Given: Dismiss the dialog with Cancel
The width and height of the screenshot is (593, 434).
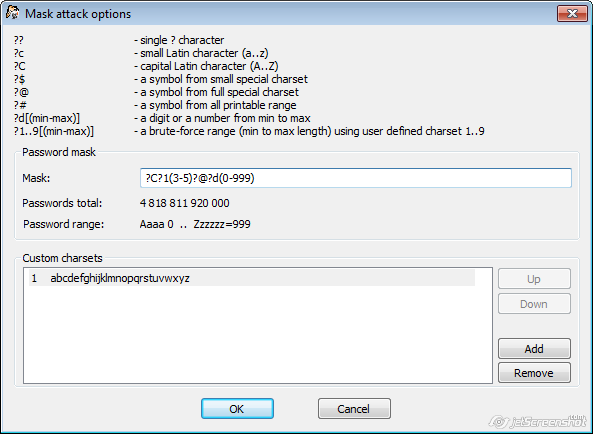Looking at the screenshot, I should [x=354, y=409].
